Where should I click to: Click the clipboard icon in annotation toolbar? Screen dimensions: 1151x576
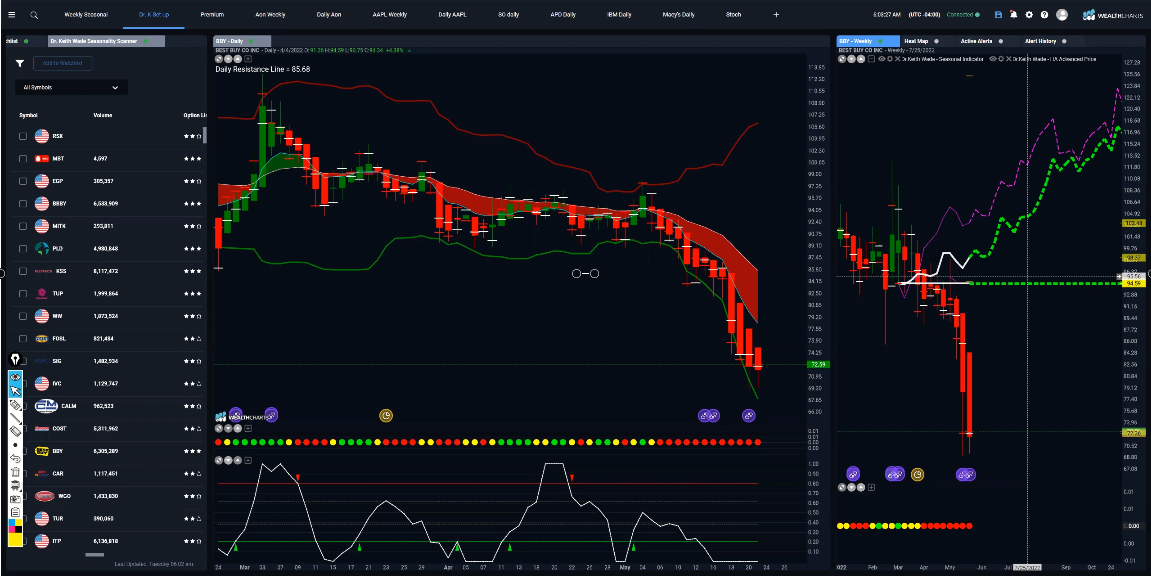pos(15,511)
